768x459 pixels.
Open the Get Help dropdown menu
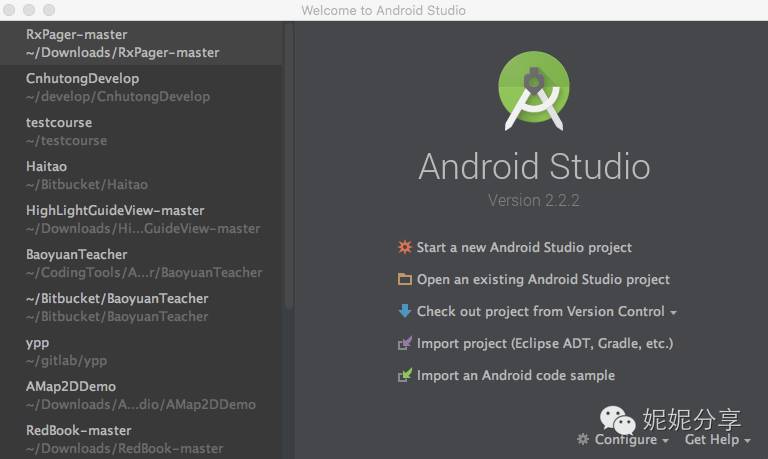pyautogui.click(x=718, y=439)
